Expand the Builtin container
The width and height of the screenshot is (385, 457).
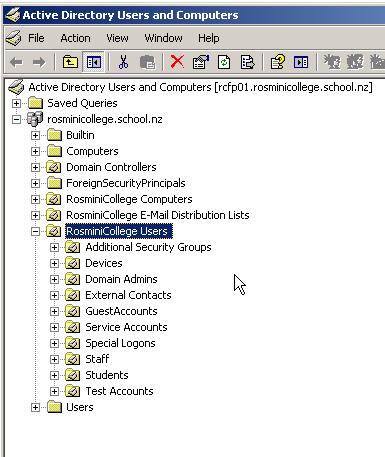click(35, 135)
